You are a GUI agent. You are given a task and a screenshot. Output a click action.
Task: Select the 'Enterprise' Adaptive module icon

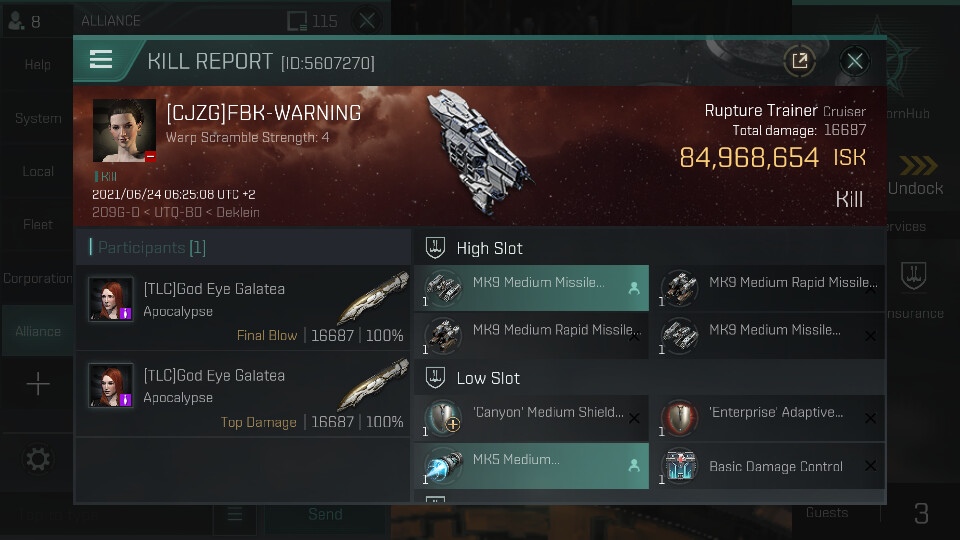680,418
